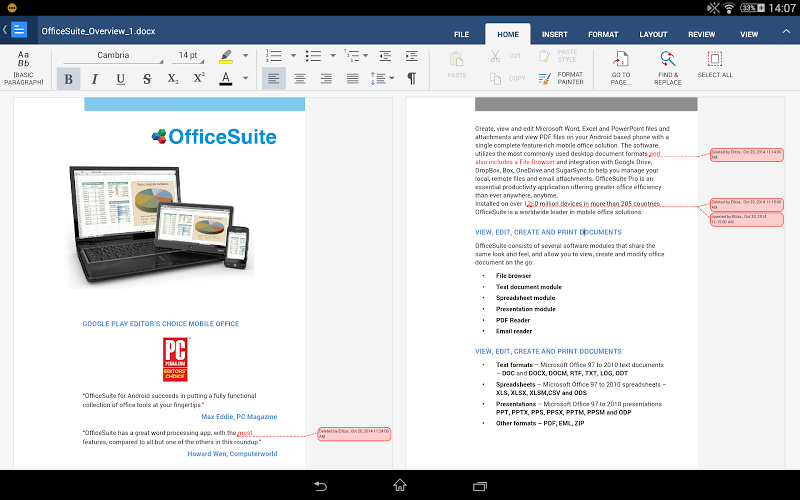Increase paragraph indent
The image size is (800, 500).
click(411, 56)
